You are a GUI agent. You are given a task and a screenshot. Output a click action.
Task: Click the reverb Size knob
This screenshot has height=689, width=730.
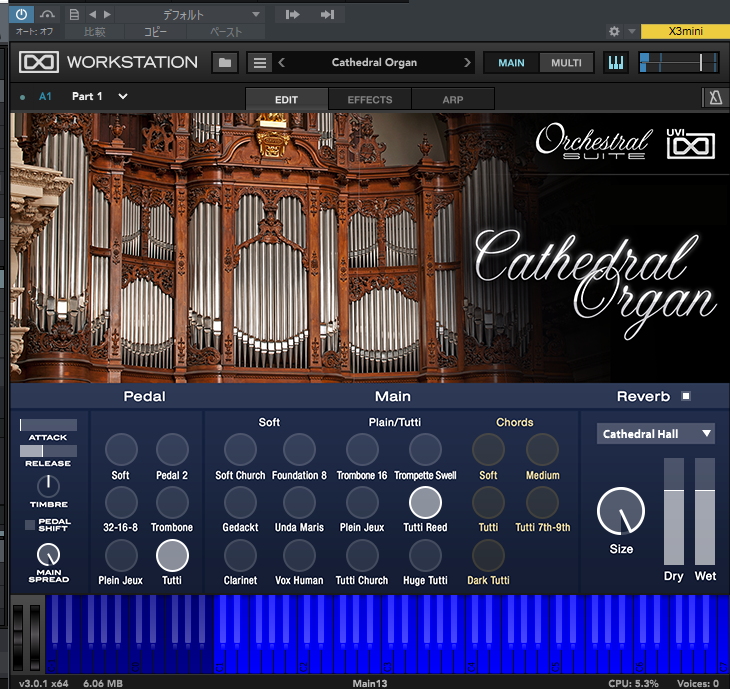tap(621, 511)
